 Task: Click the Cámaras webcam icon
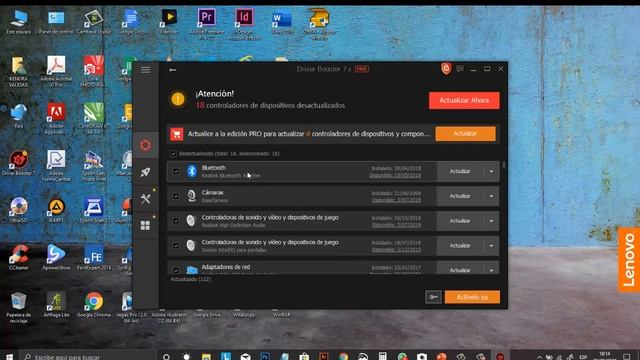pyautogui.click(x=191, y=196)
